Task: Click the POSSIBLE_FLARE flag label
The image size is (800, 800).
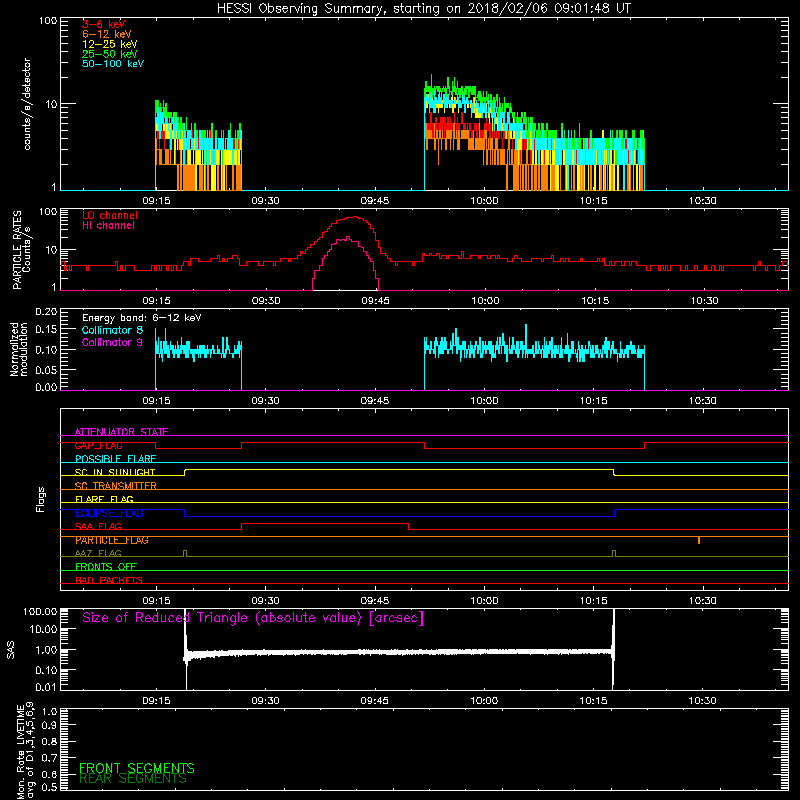Action: pyautogui.click(x=115, y=459)
